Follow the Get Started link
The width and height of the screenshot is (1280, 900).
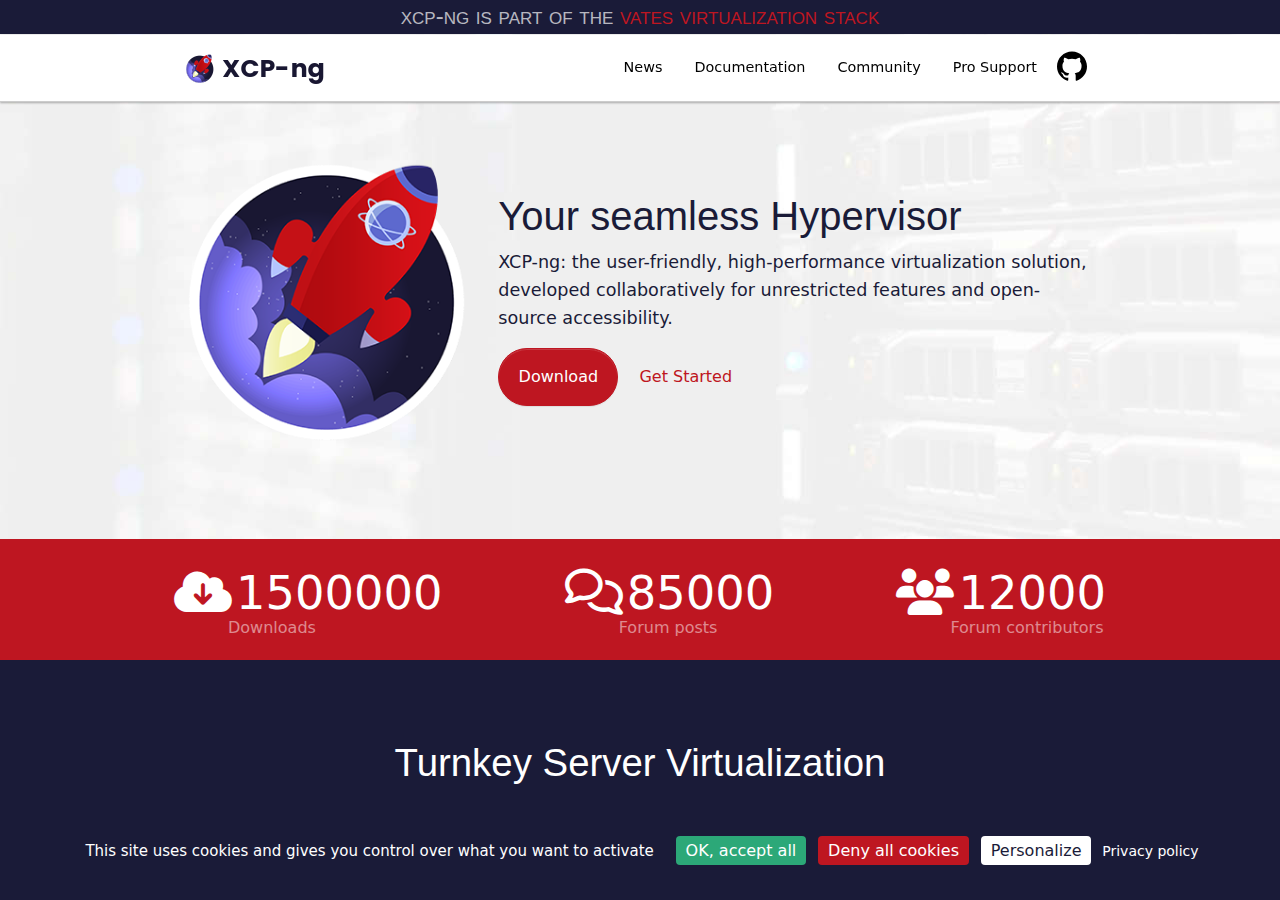tap(686, 377)
